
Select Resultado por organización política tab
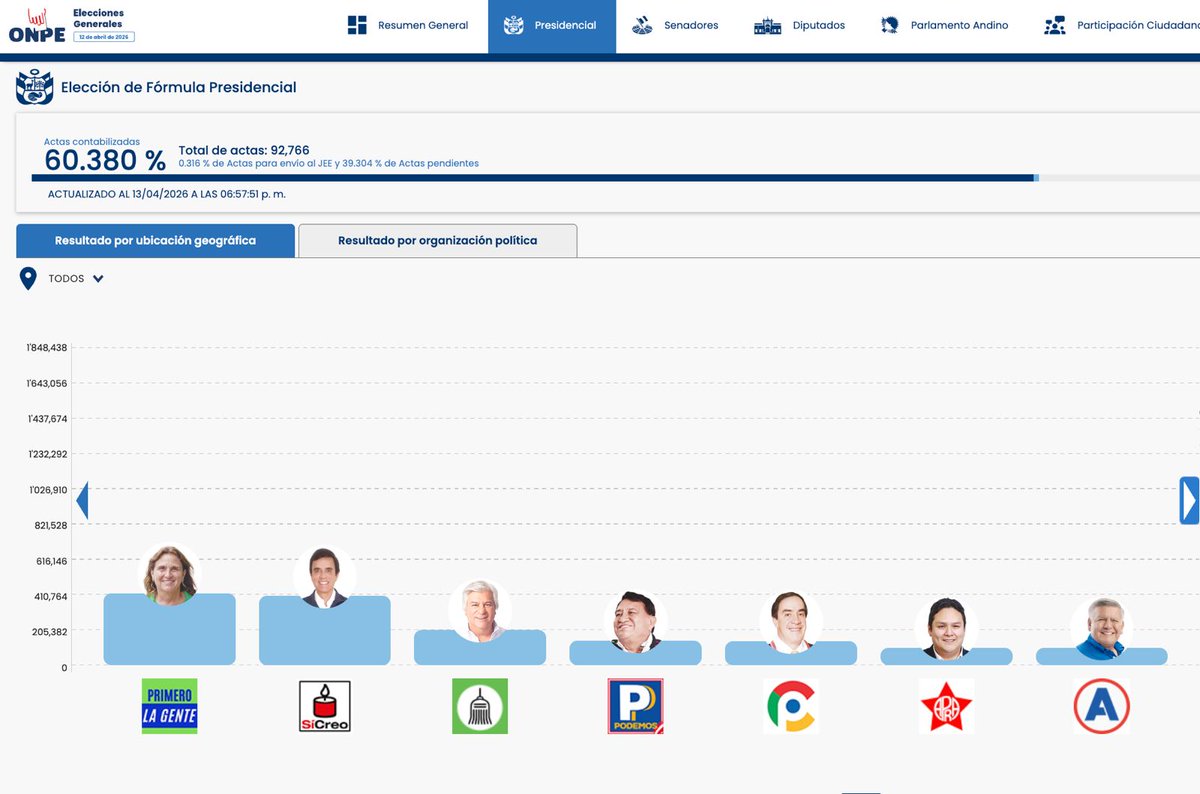click(x=437, y=241)
